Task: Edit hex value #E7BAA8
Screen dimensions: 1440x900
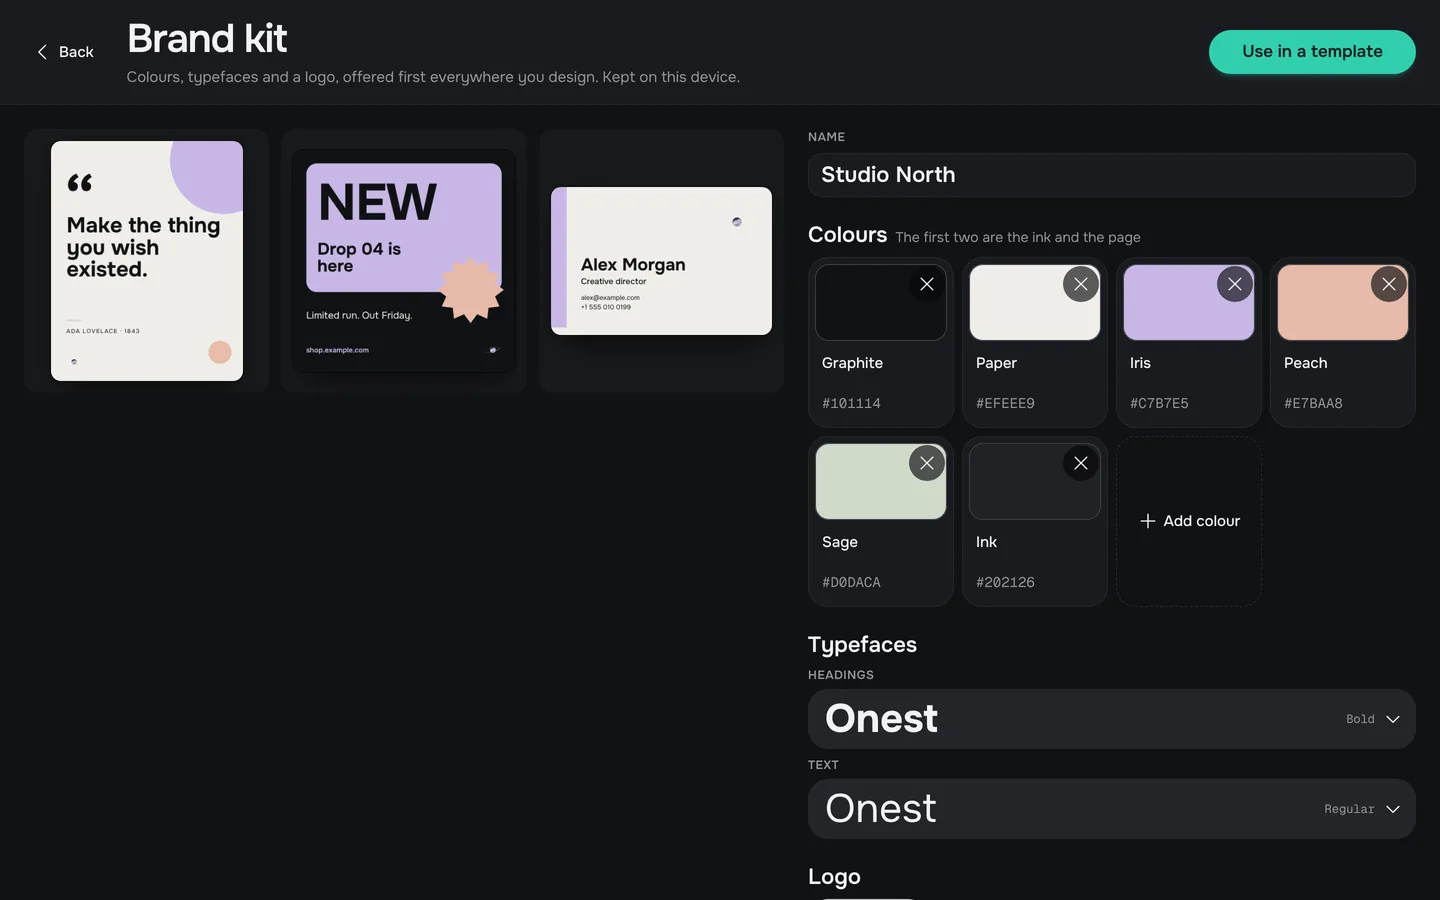Action: click(x=1343, y=403)
